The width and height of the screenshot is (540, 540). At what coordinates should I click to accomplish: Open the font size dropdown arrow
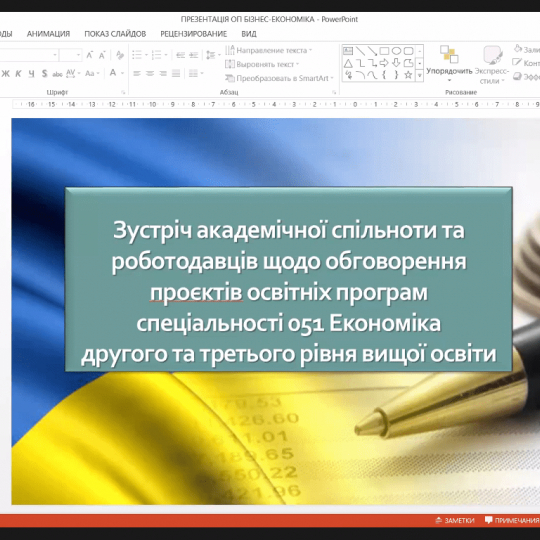79,55
